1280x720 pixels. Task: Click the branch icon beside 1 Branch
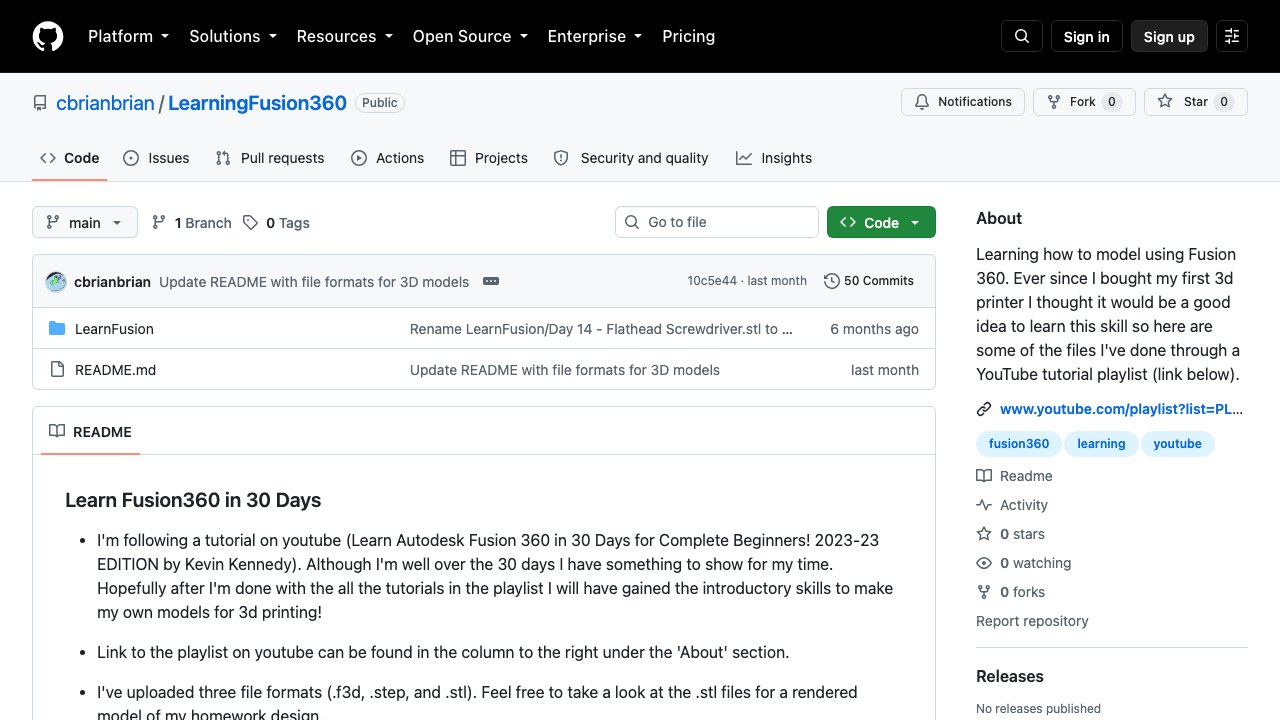click(x=159, y=223)
